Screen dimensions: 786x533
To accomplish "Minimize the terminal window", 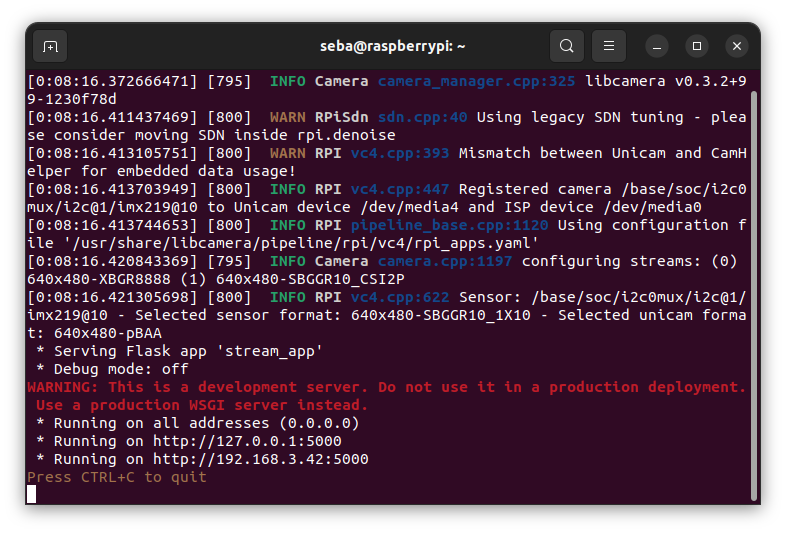I will tap(657, 46).
